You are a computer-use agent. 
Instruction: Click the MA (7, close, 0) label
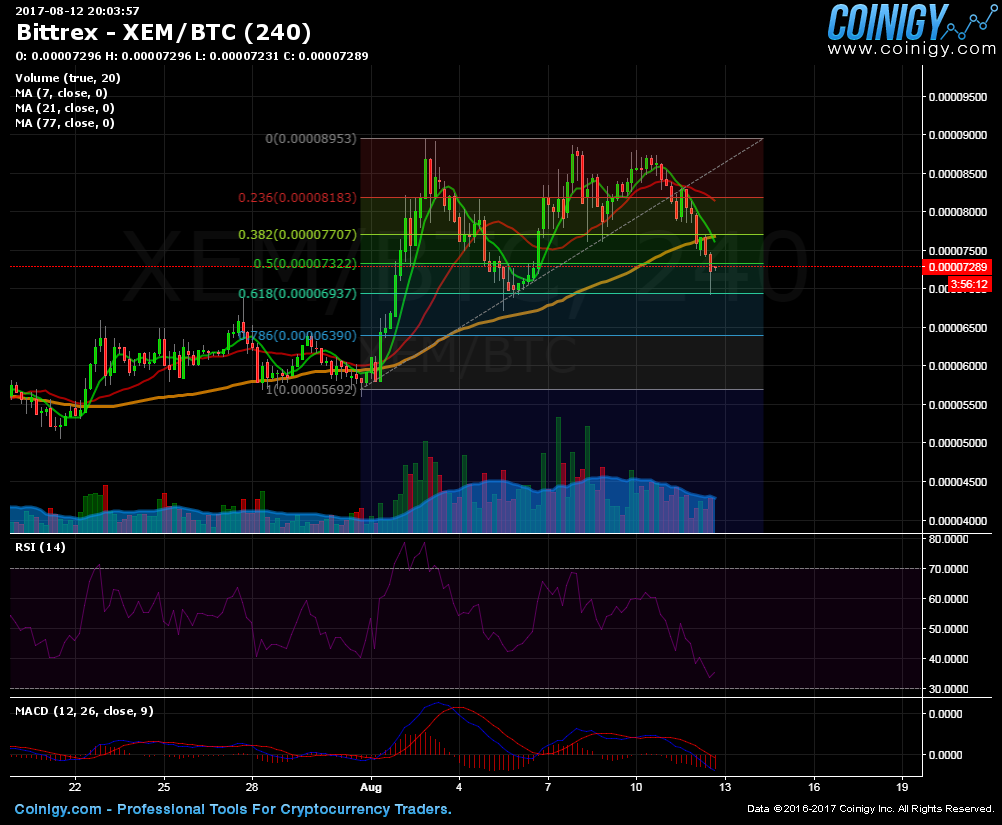click(61, 93)
